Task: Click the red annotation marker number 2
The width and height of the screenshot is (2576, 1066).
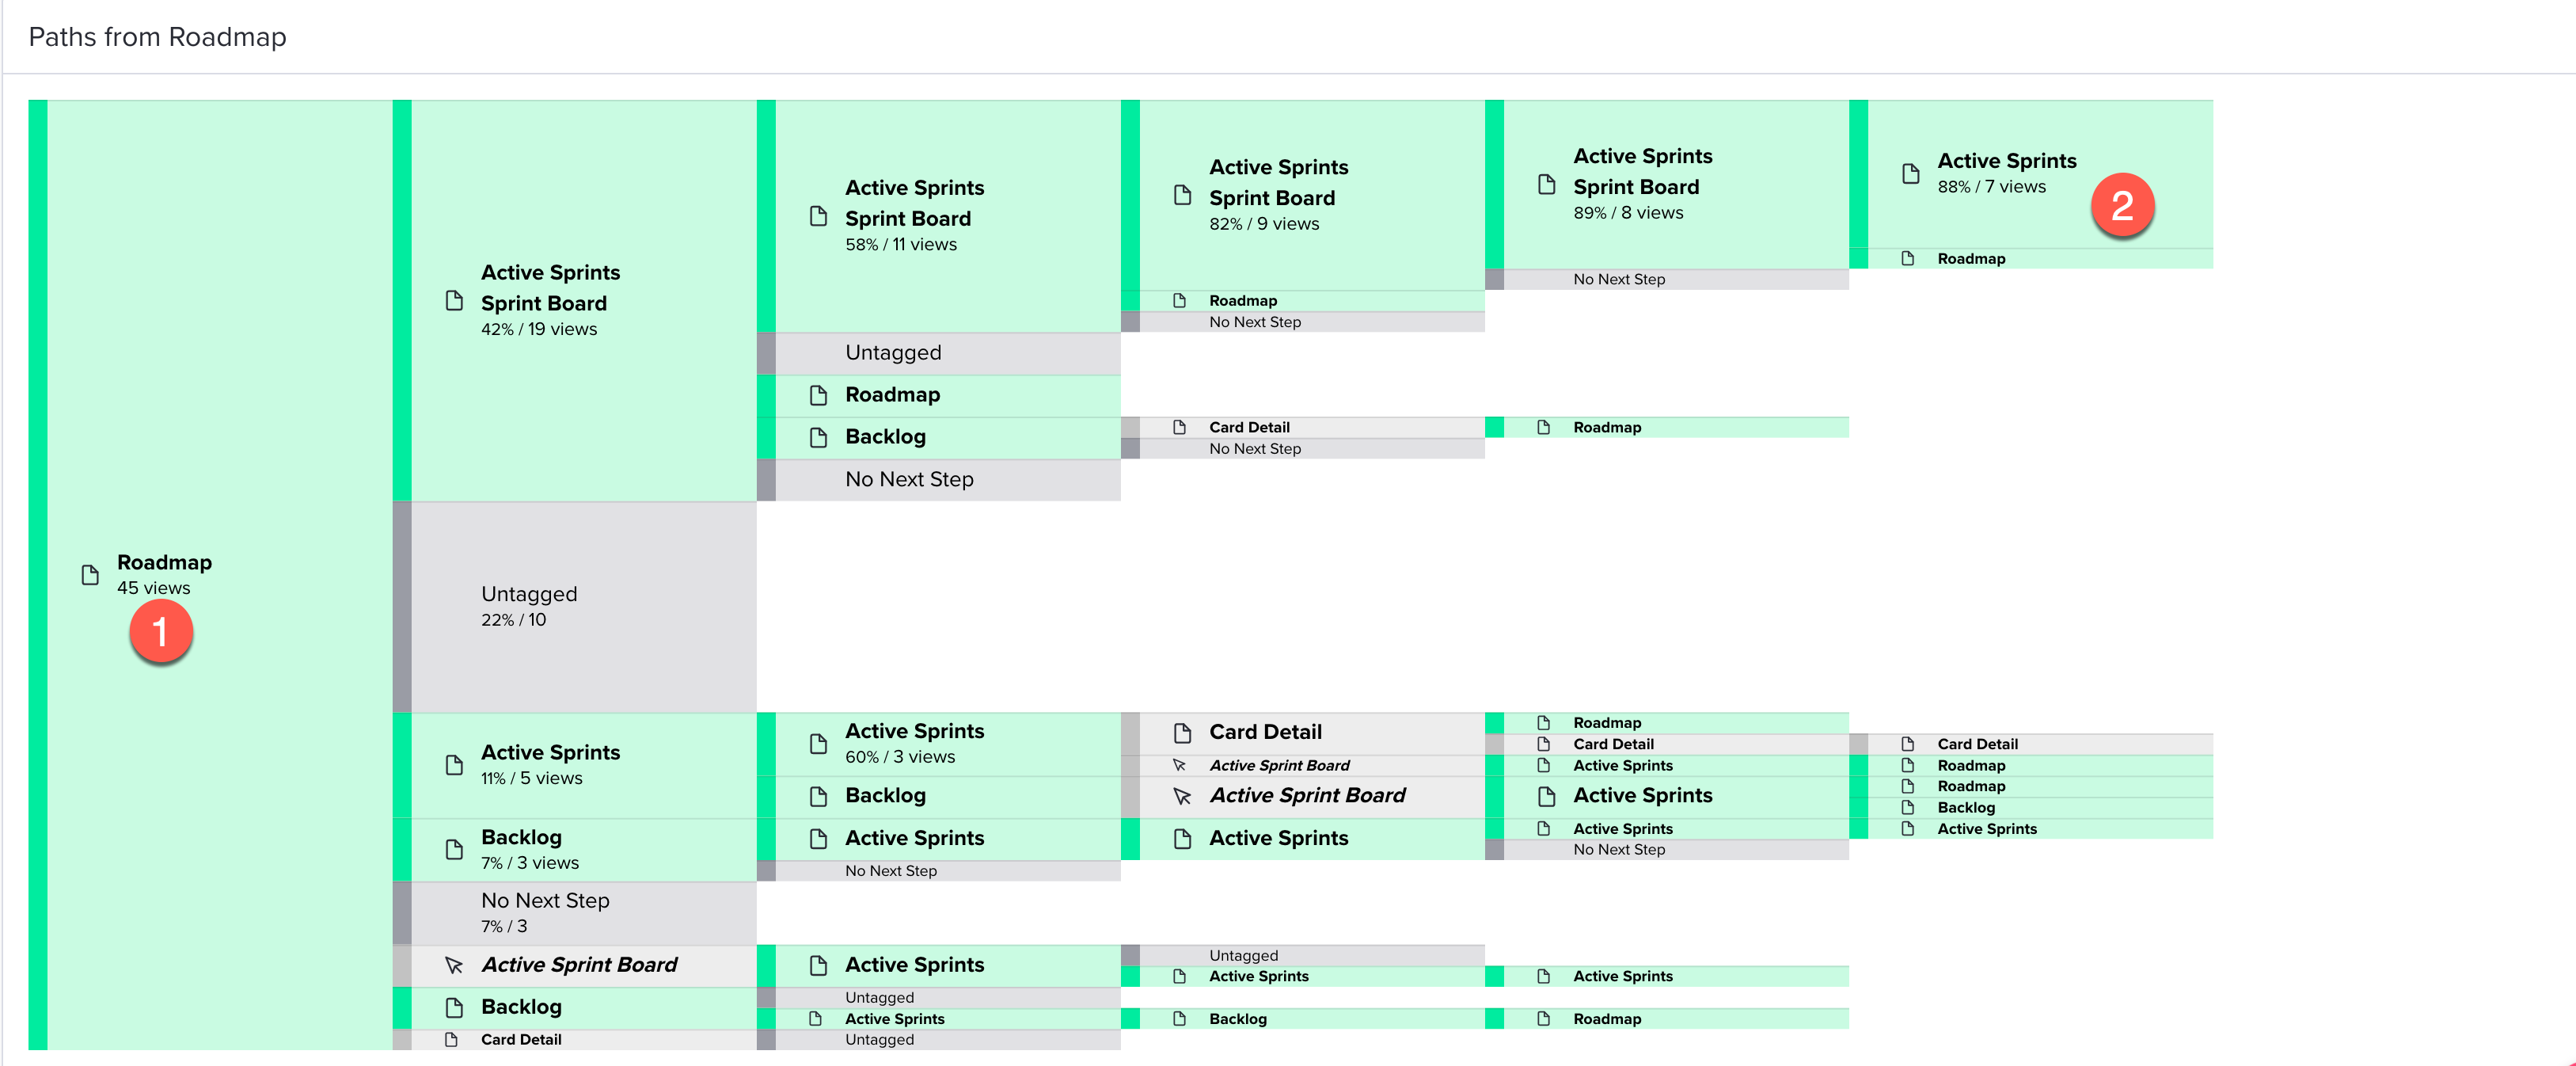Action: (x=2122, y=206)
